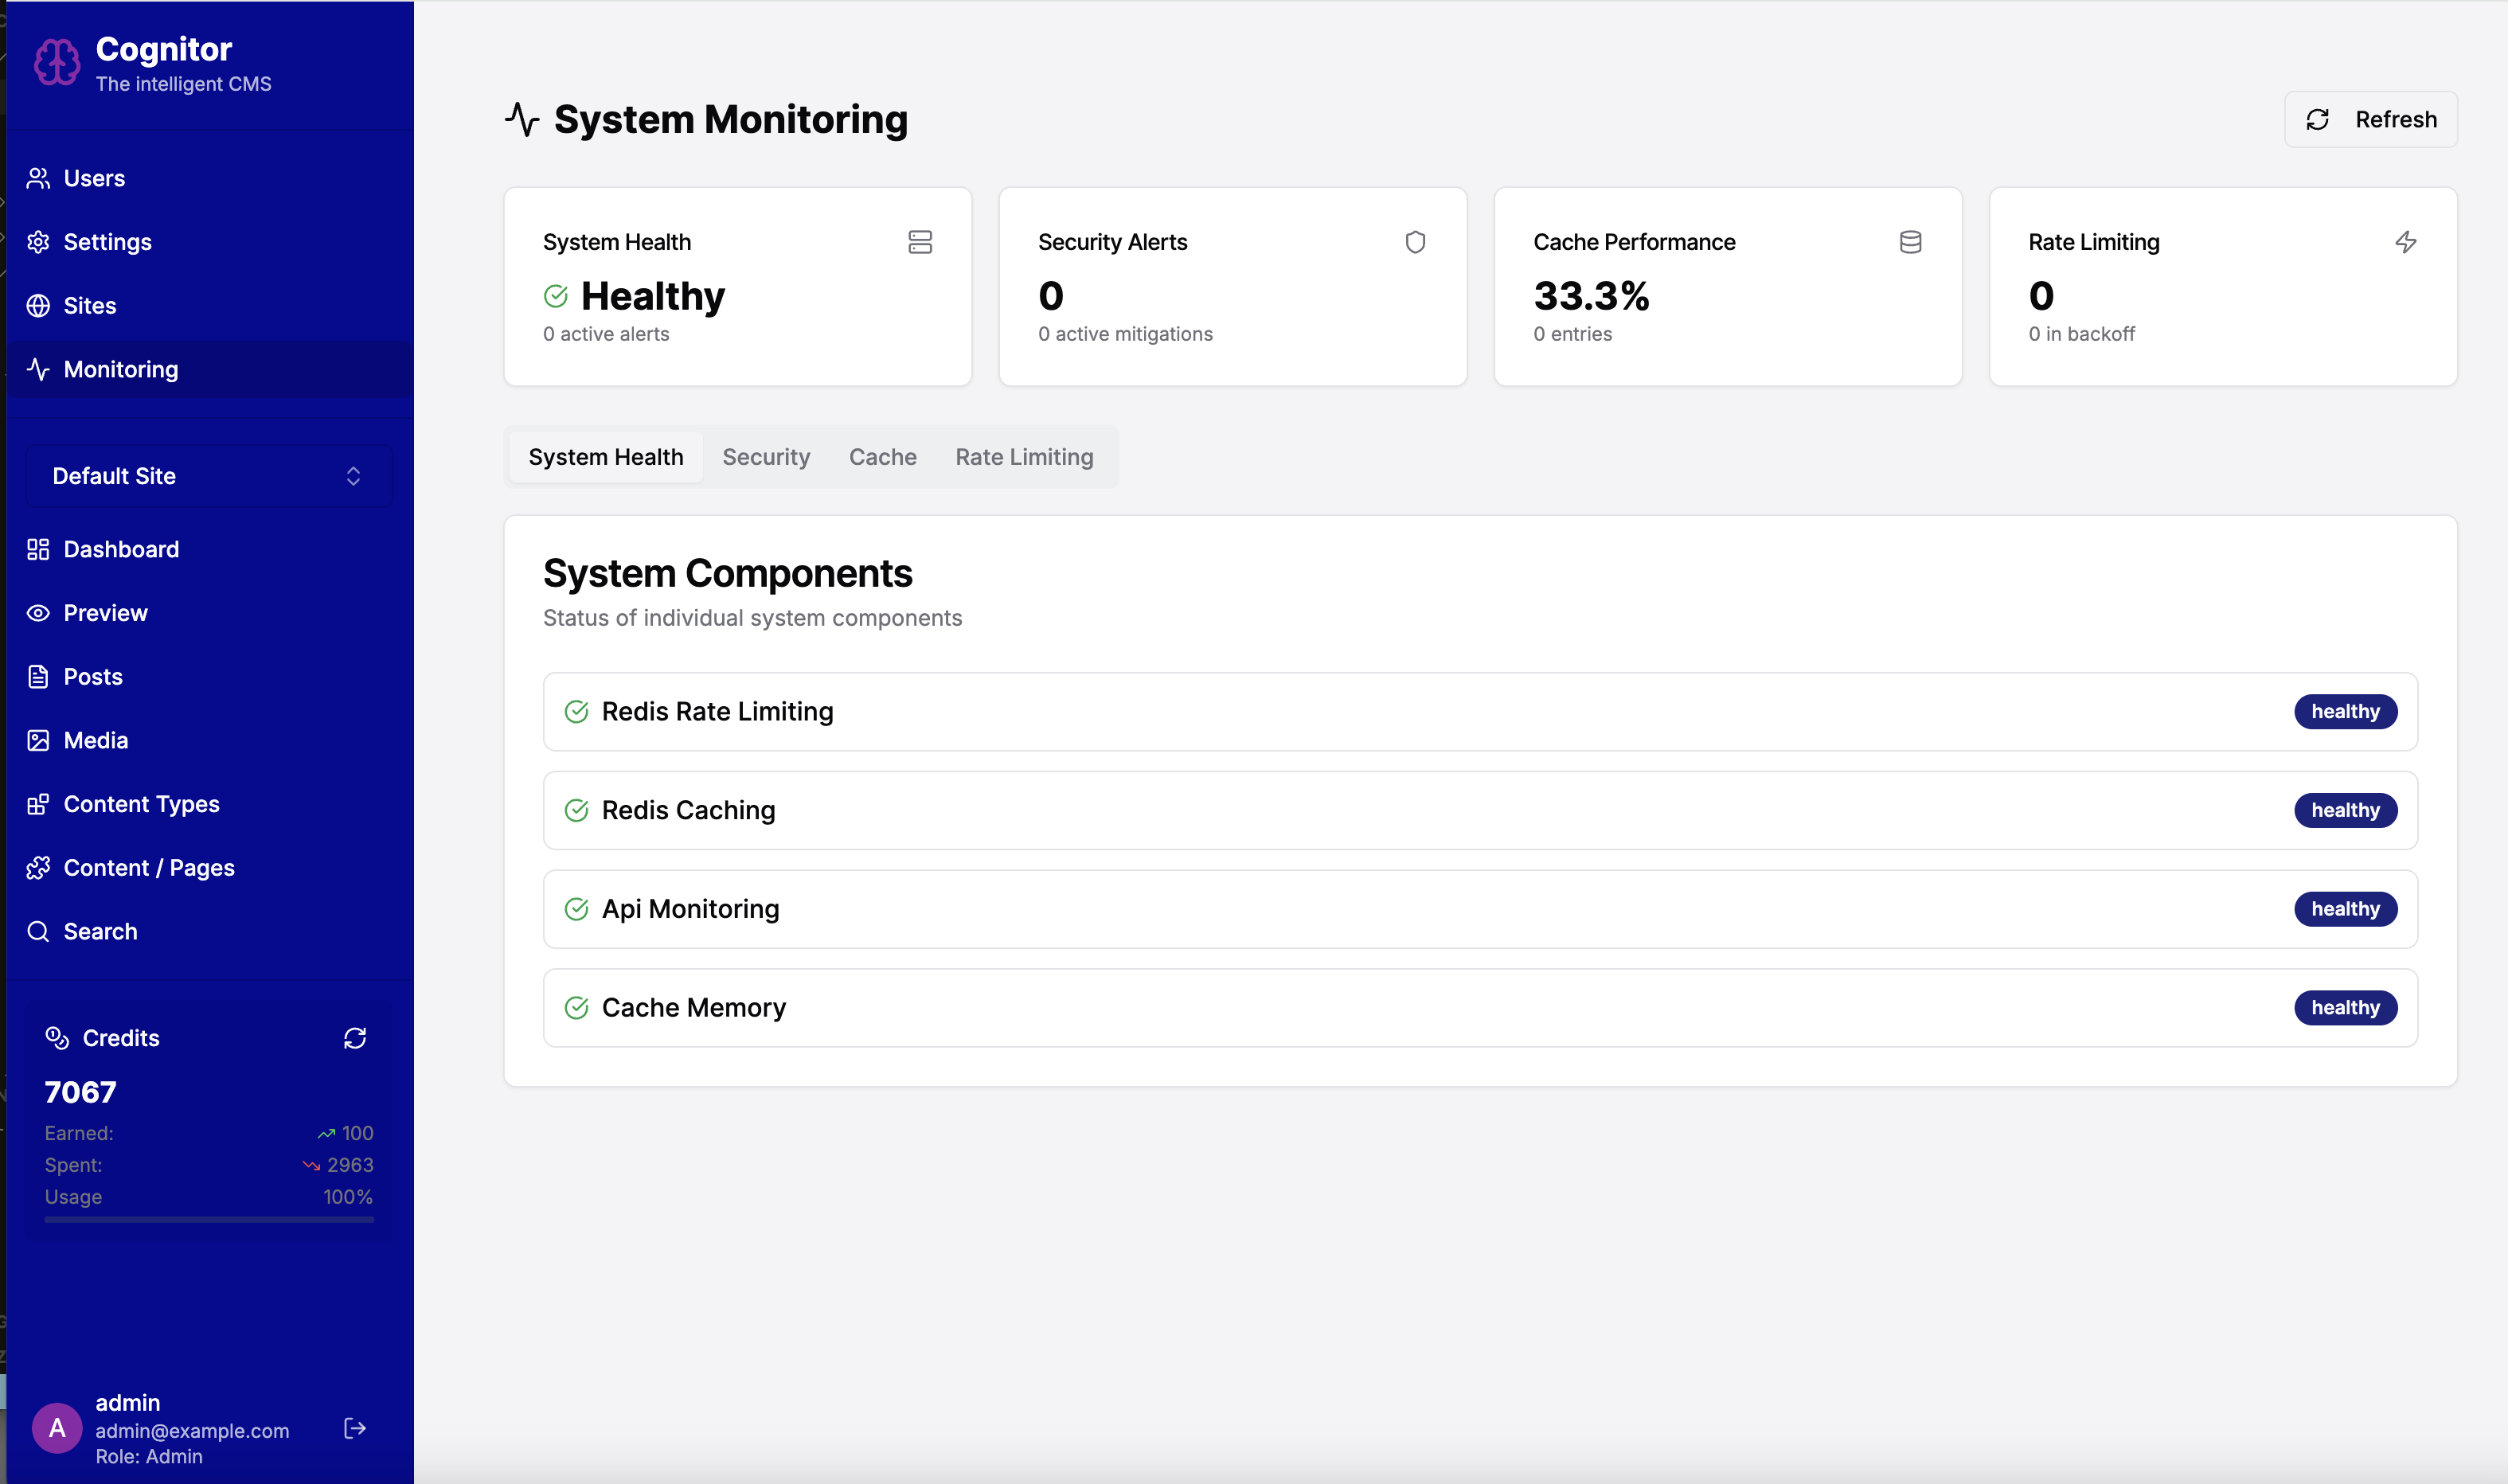The width and height of the screenshot is (2508, 1484).
Task: Select the Monitoring pulse icon
Action: pos(39,369)
